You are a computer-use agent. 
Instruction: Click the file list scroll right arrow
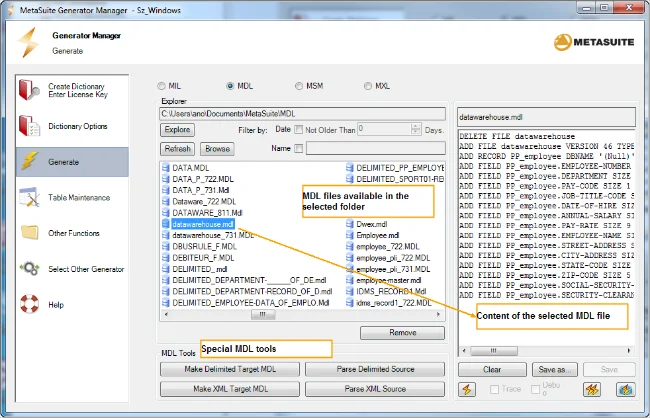tap(439, 315)
